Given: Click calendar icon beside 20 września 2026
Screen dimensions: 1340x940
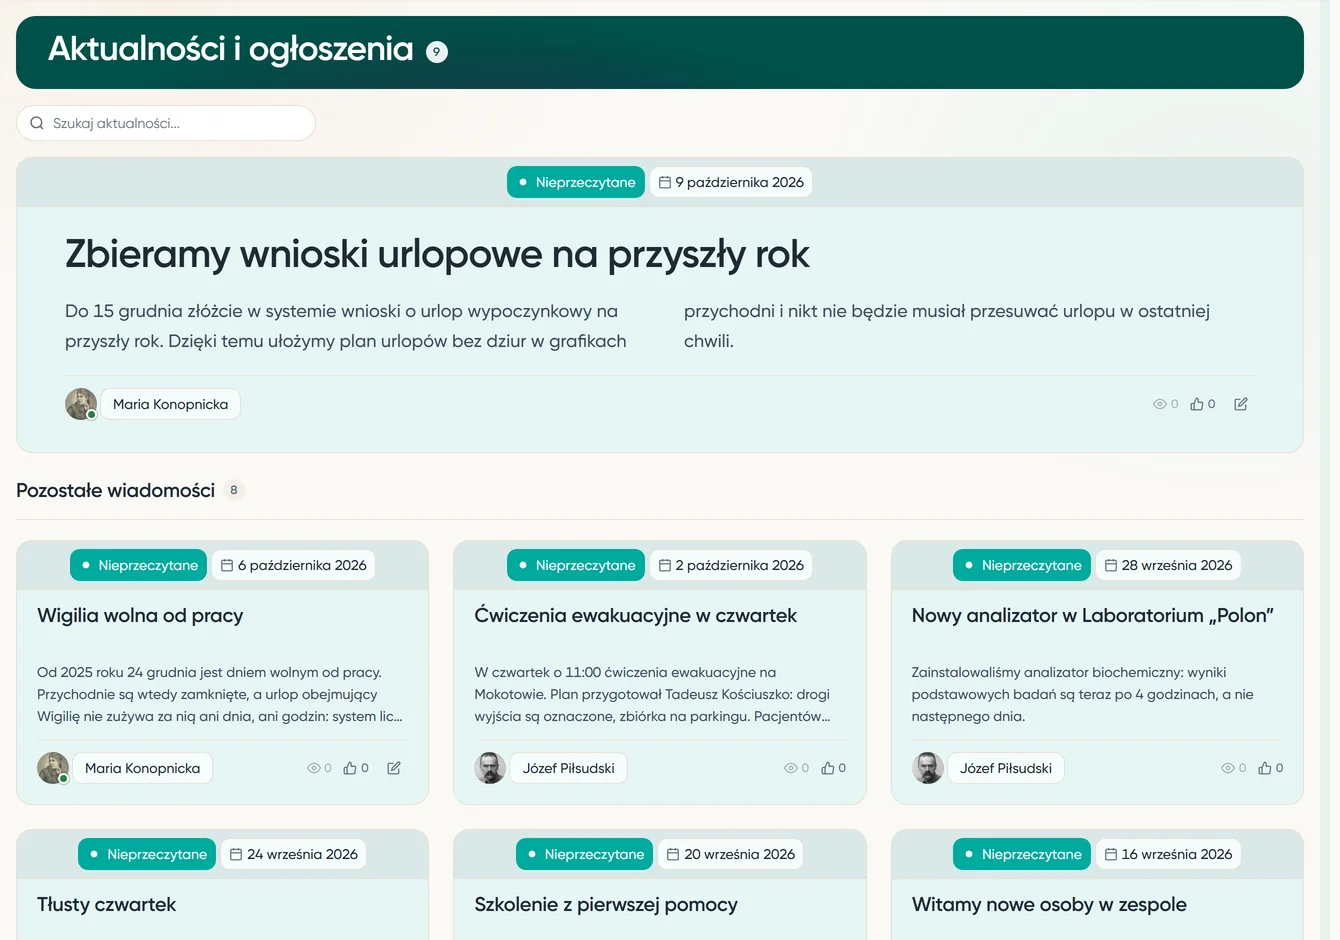Looking at the screenshot, I should coord(674,854).
